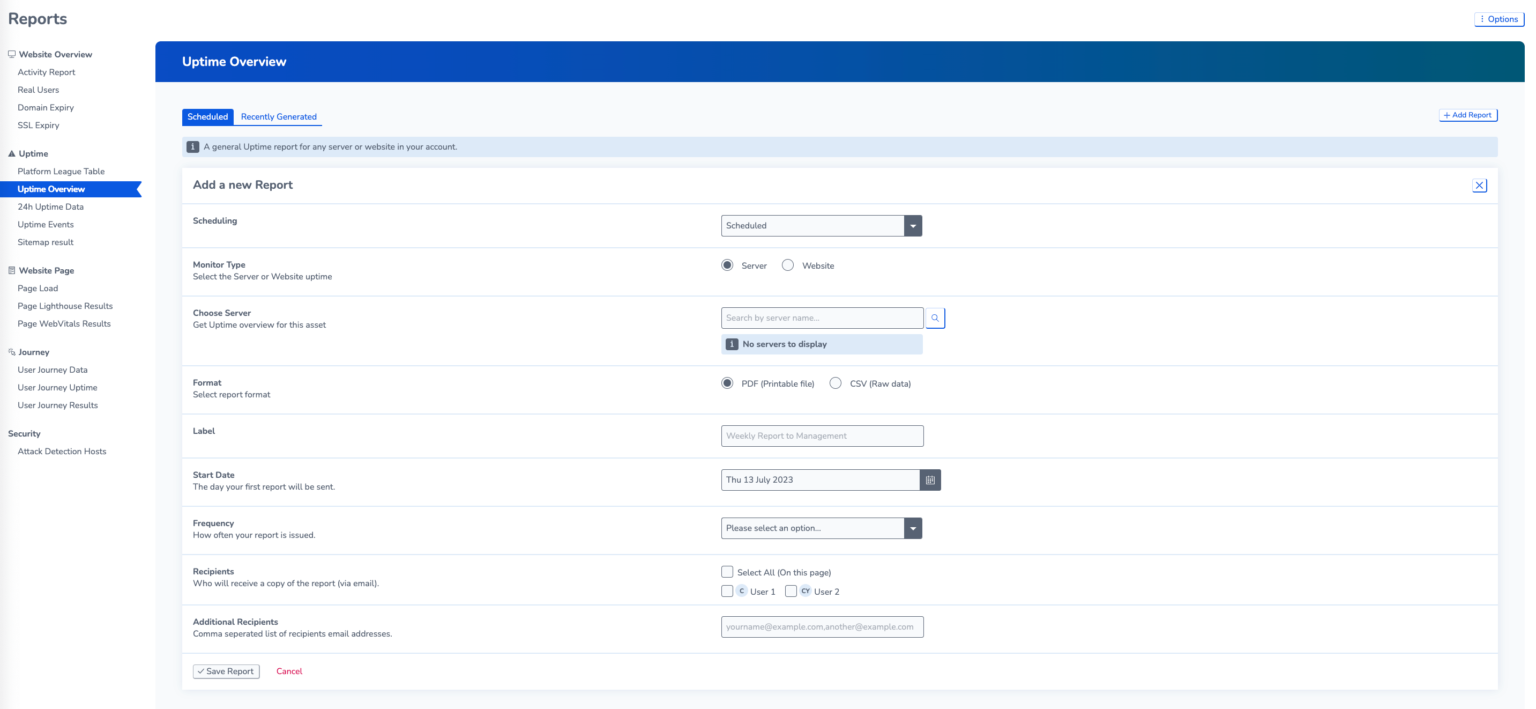Click the server search magnifier icon
The width and height of the screenshot is (1536, 709).
pyautogui.click(x=934, y=317)
